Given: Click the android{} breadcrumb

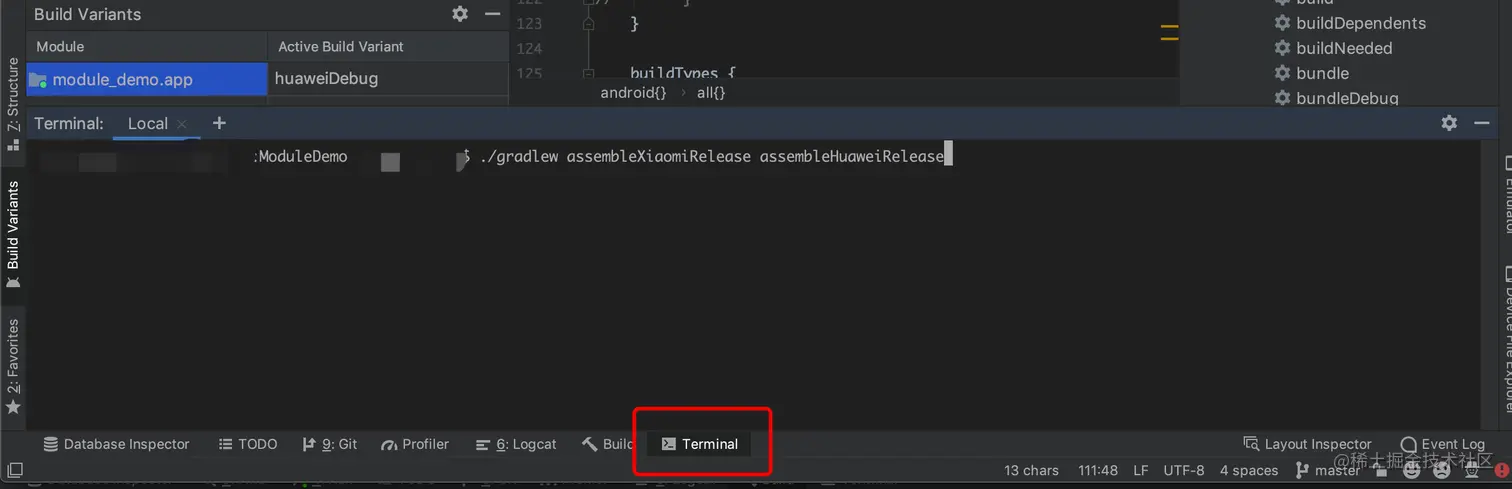Looking at the screenshot, I should [633, 93].
